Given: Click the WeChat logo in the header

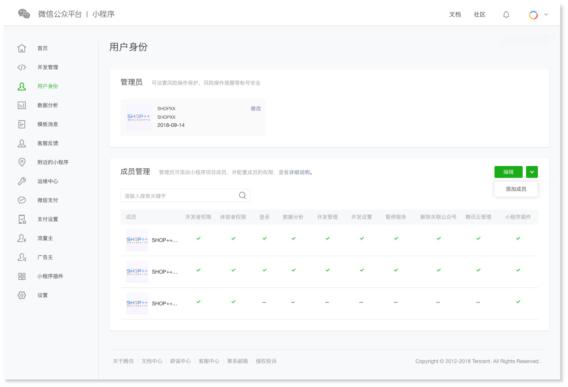Looking at the screenshot, I should click(x=24, y=14).
